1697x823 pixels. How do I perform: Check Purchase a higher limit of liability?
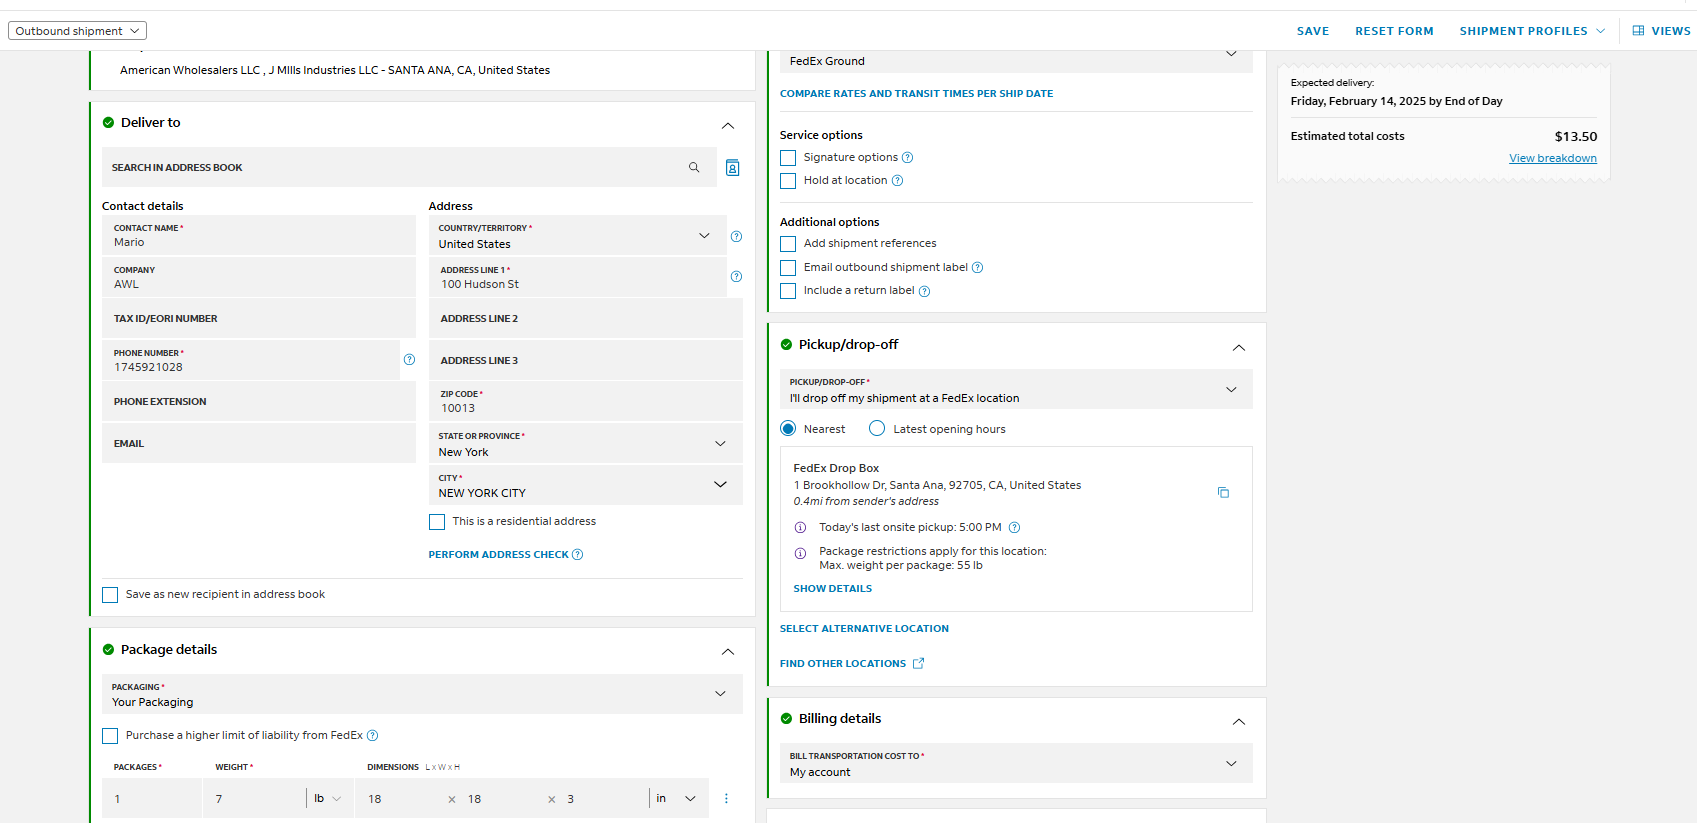[x=110, y=736]
